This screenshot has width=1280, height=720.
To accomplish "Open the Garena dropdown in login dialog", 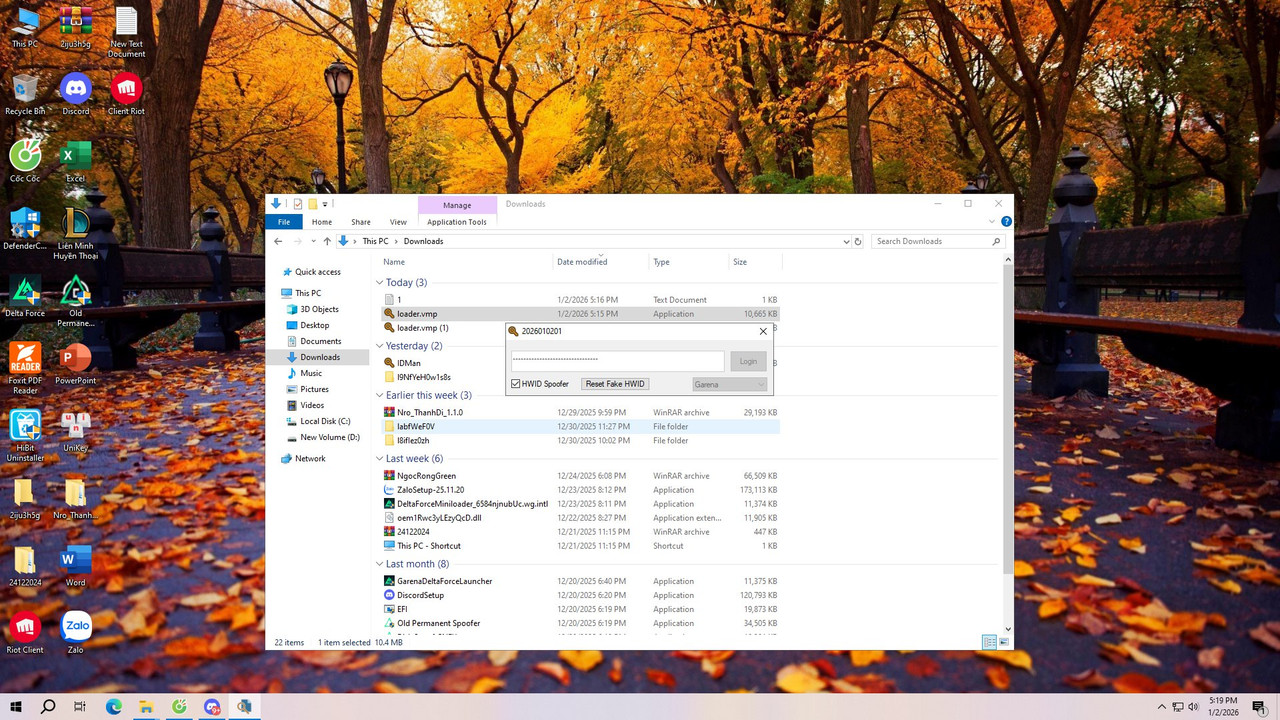I will [729, 384].
